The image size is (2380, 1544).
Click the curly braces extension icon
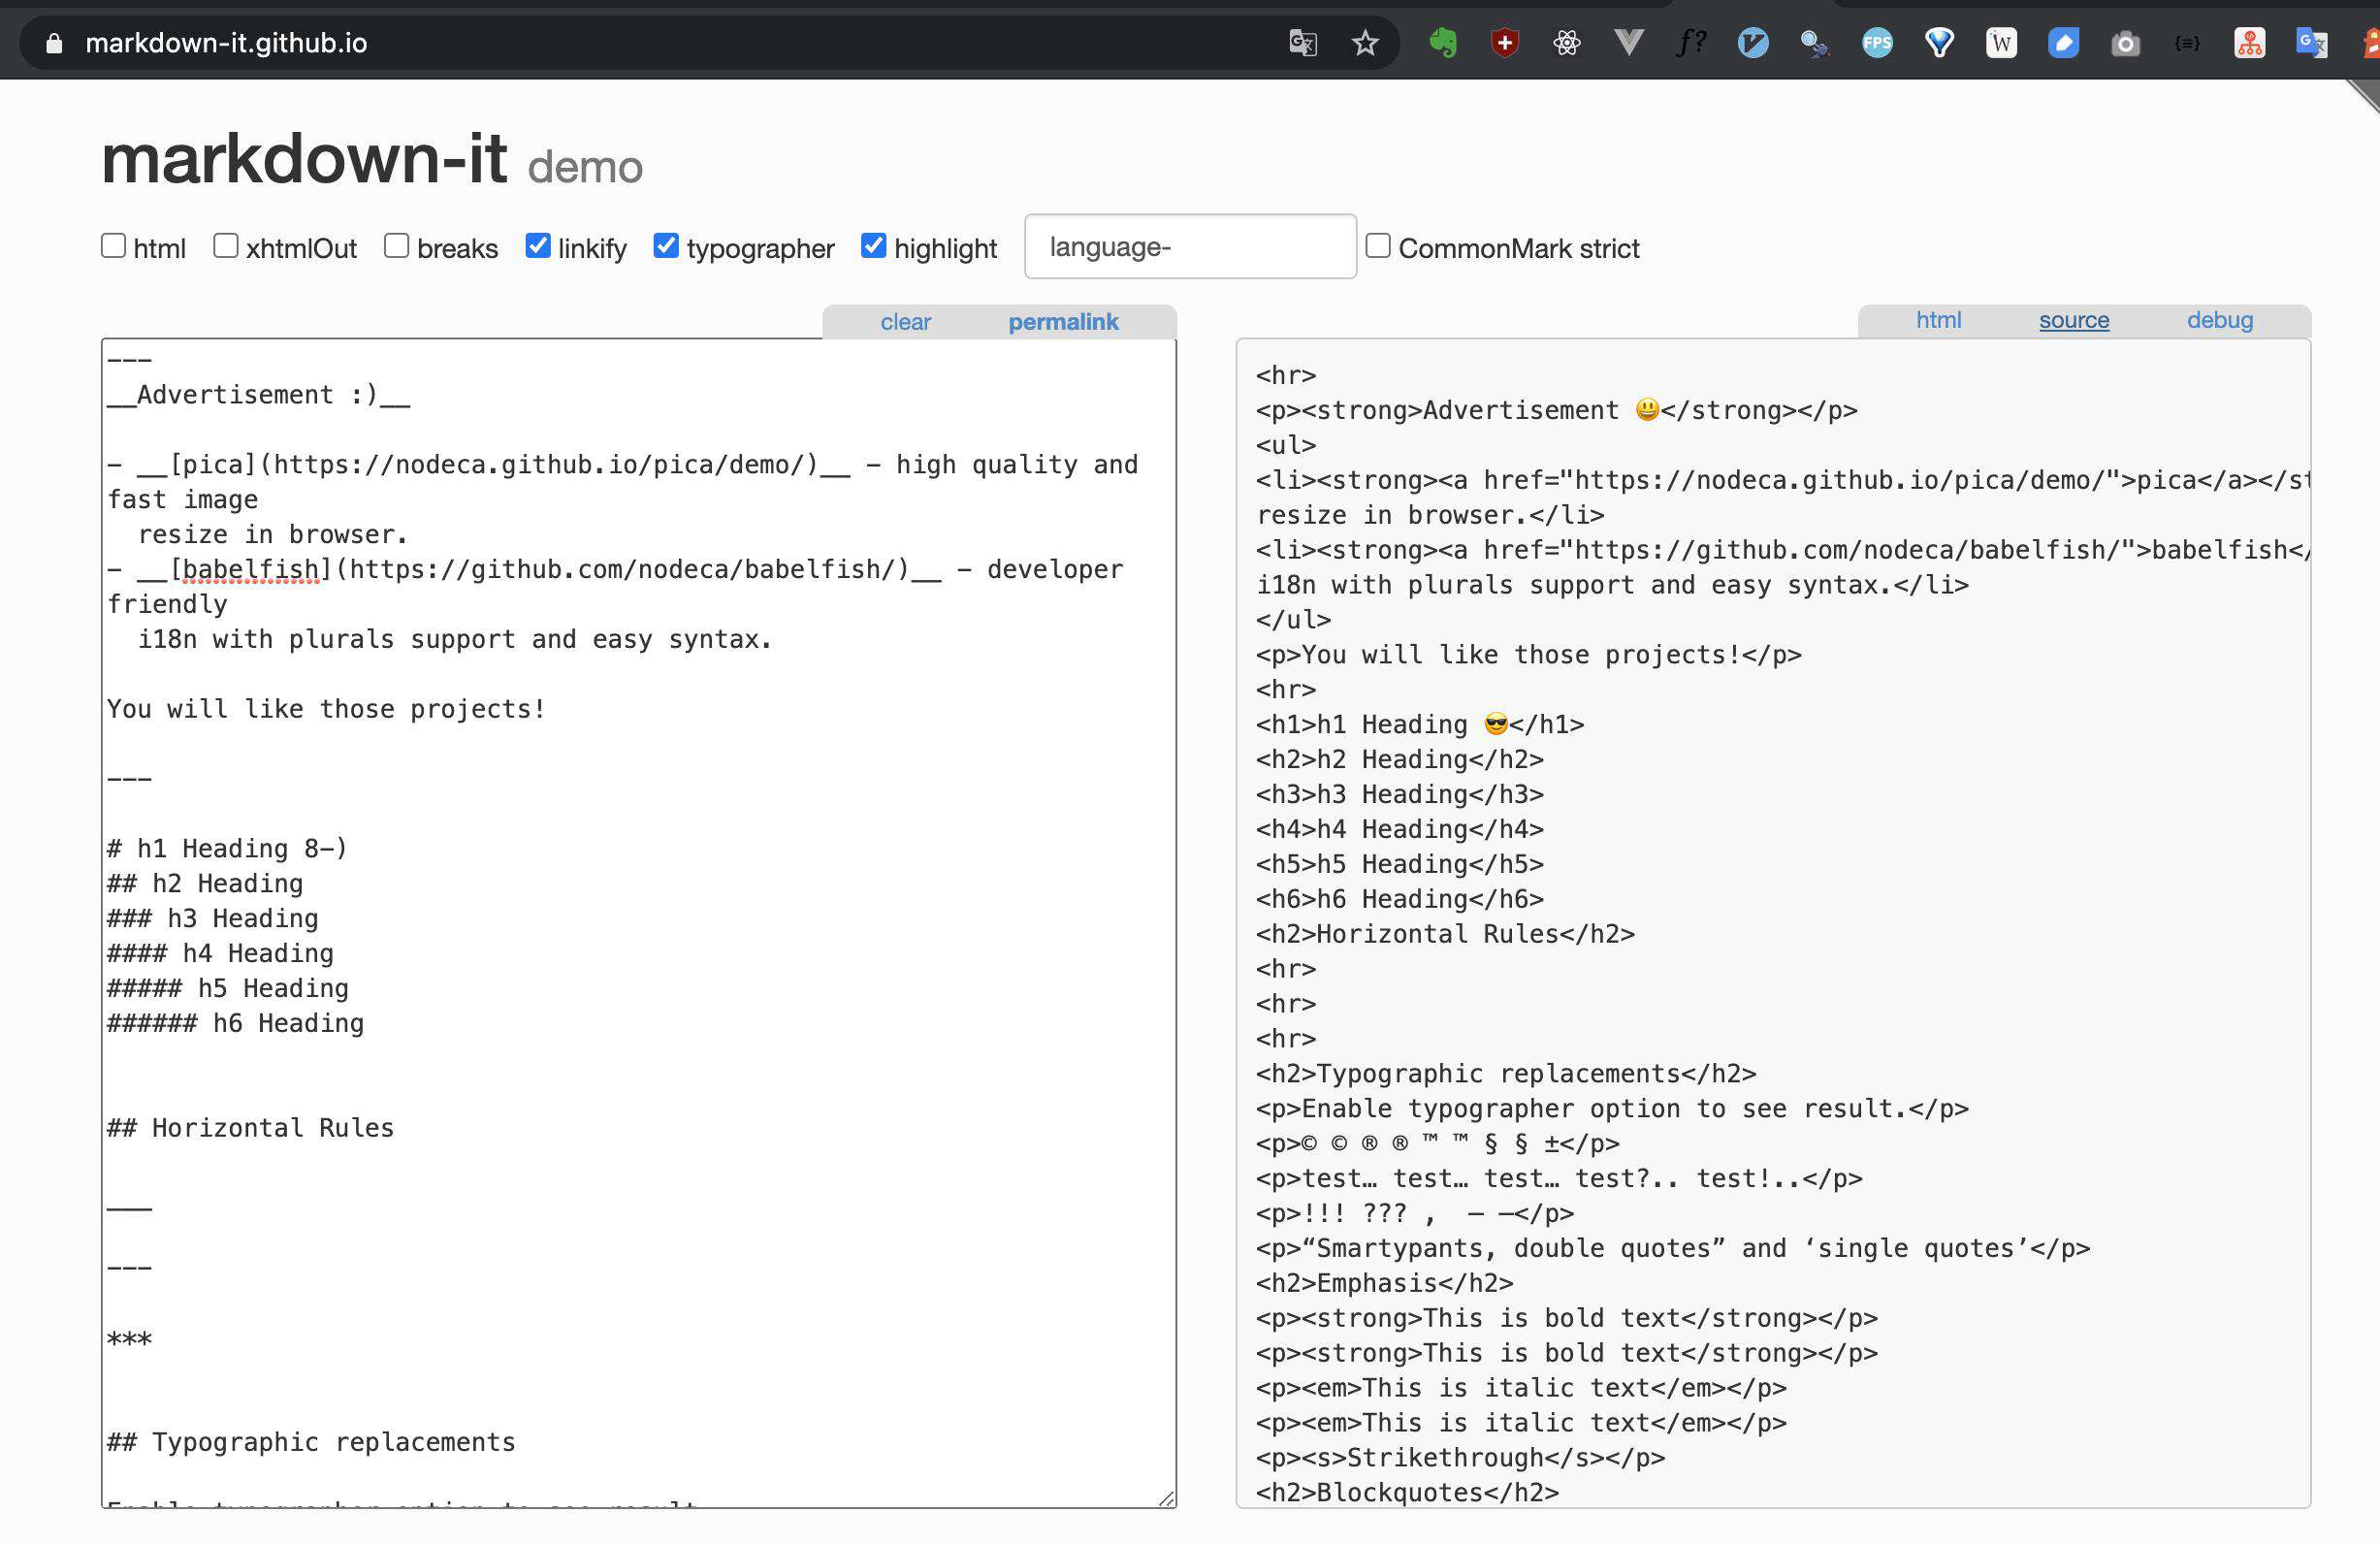(x=2186, y=43)
